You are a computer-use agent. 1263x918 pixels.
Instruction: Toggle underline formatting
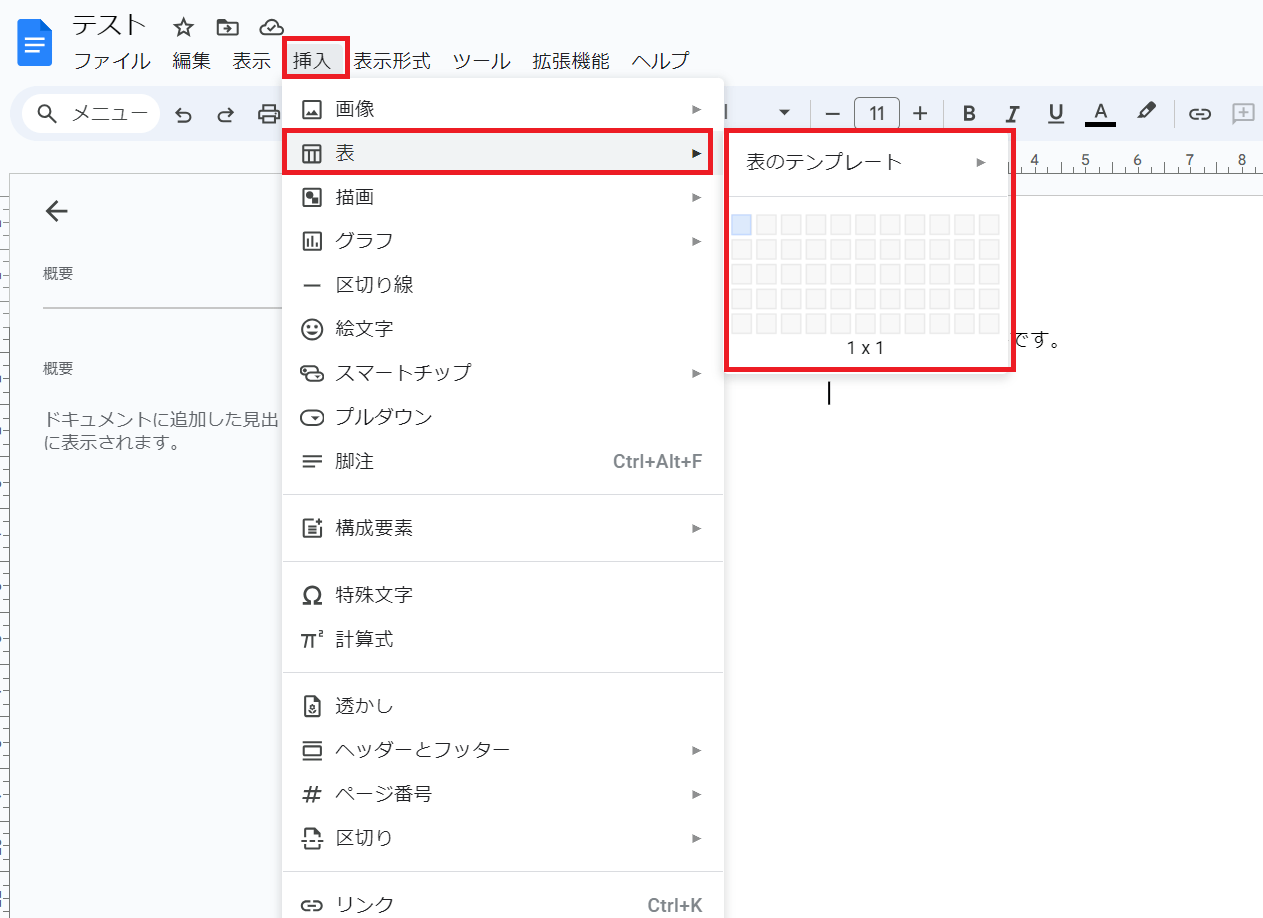point(1055,113)
